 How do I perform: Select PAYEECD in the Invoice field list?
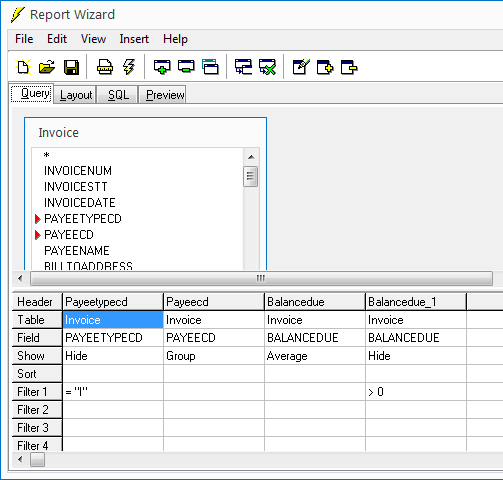[69, 235]
